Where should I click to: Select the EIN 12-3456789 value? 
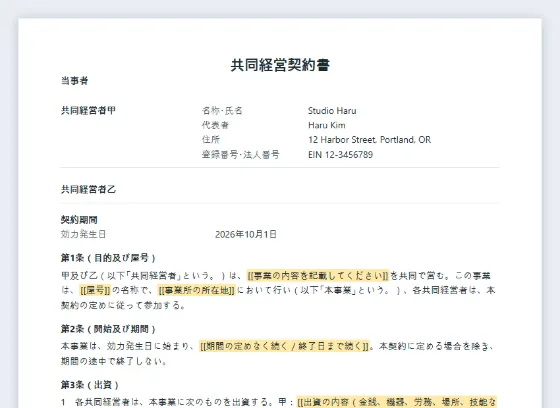click(340, 155)
